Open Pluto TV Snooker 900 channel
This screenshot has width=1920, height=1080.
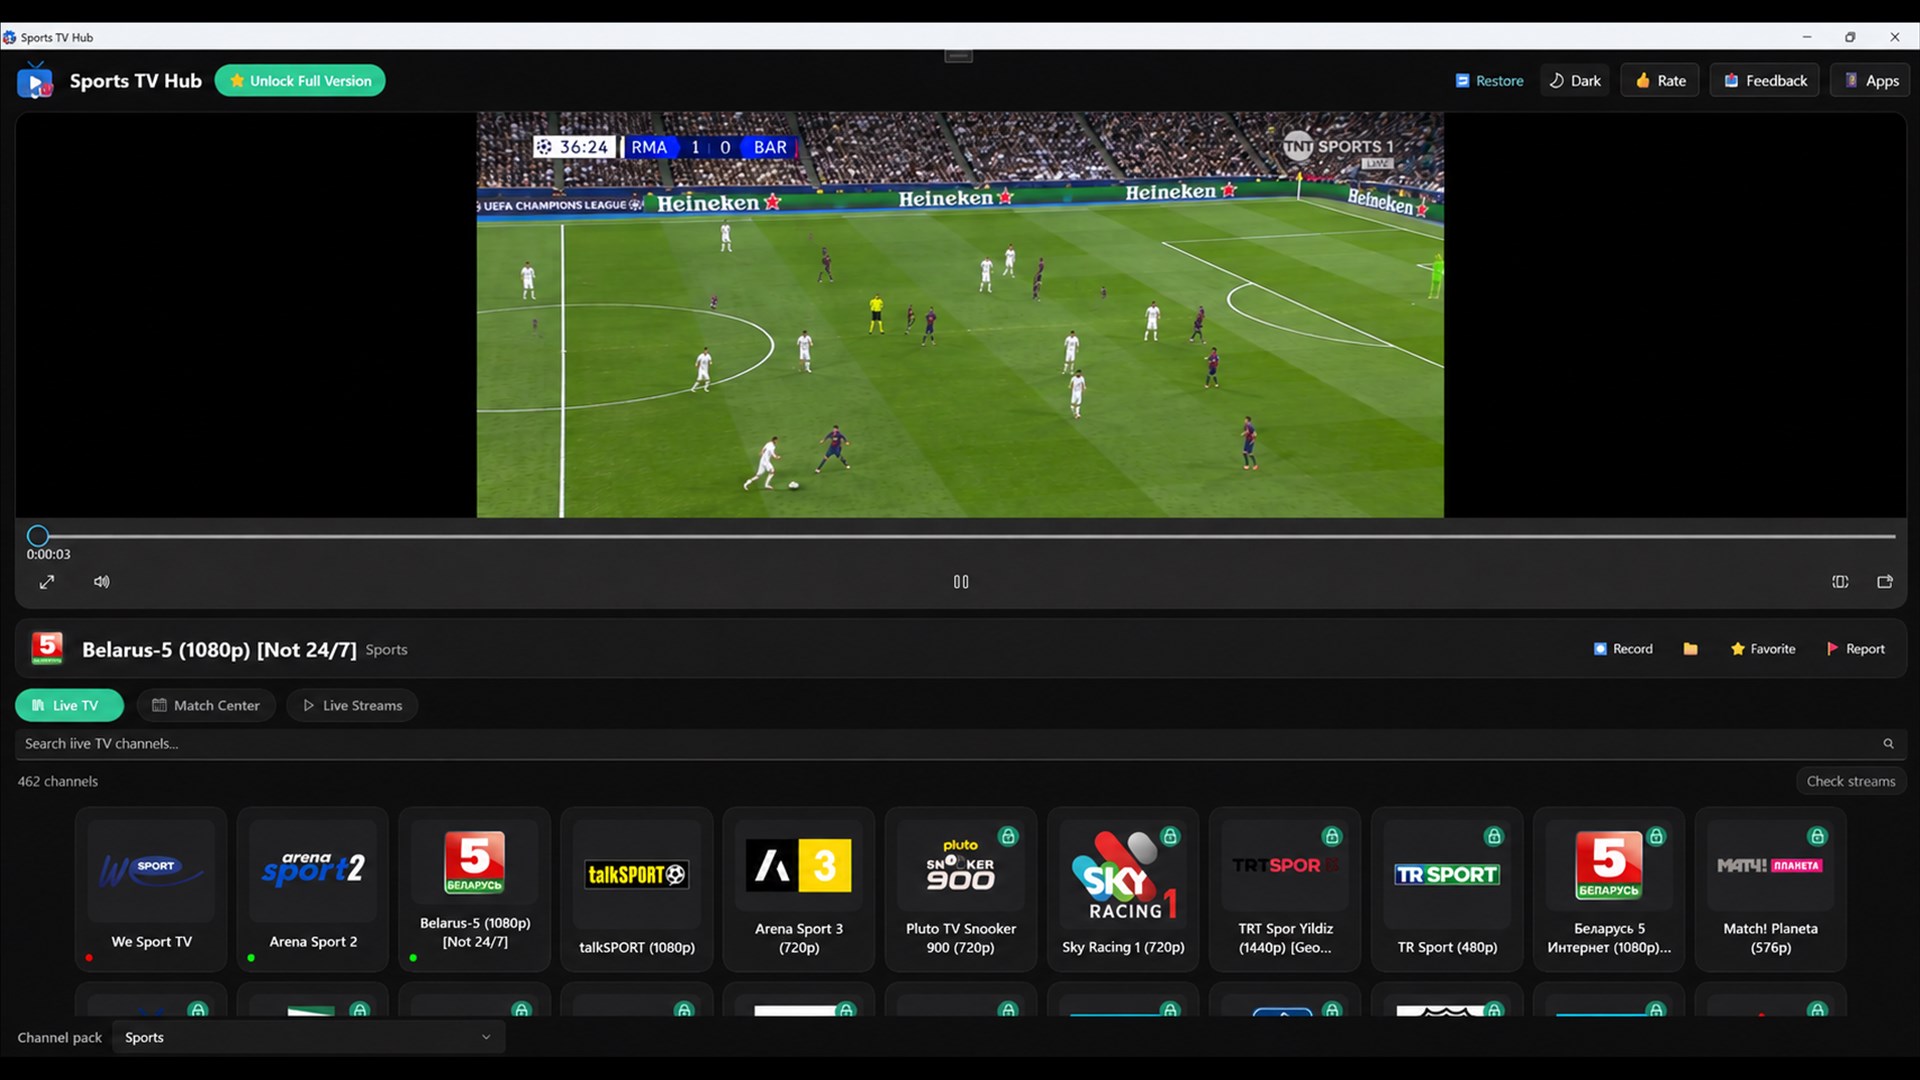pyautogui.click(x=961, y=889)
